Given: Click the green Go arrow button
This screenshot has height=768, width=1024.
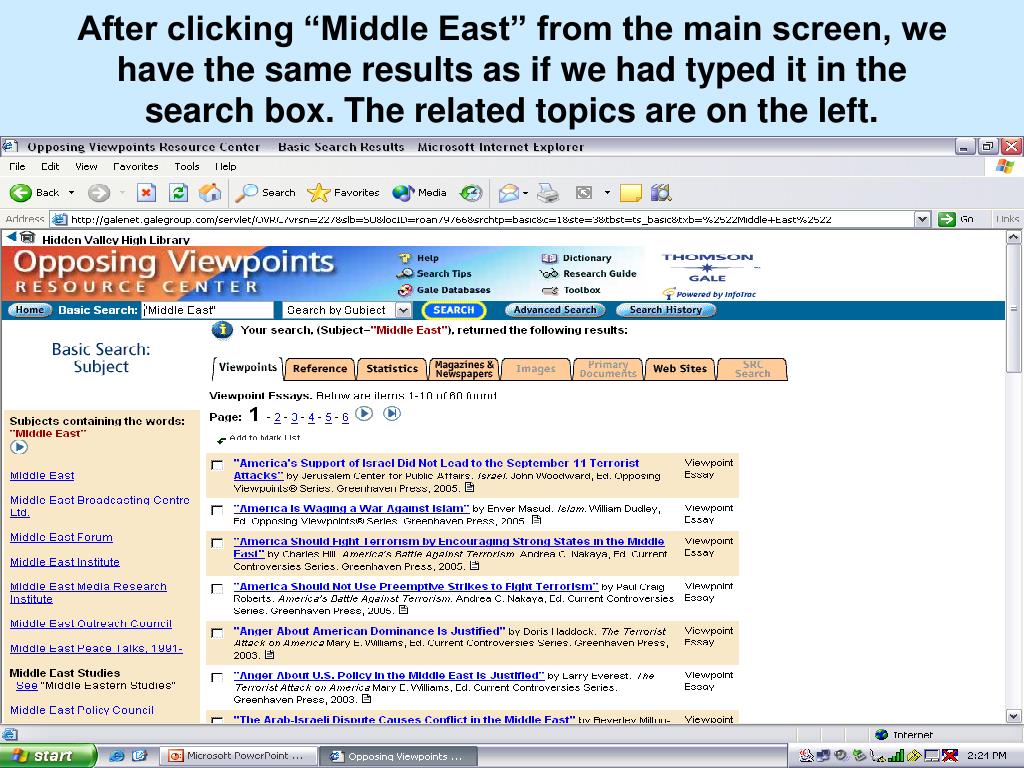Looking at the screenshot, I should point(947,219).
